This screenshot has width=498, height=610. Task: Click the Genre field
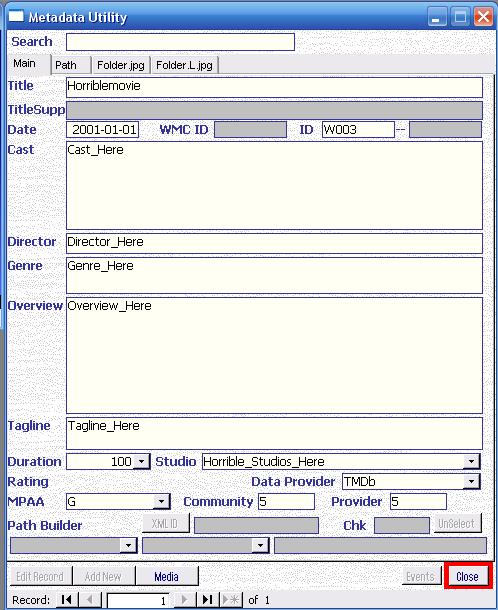coord(274,275)
